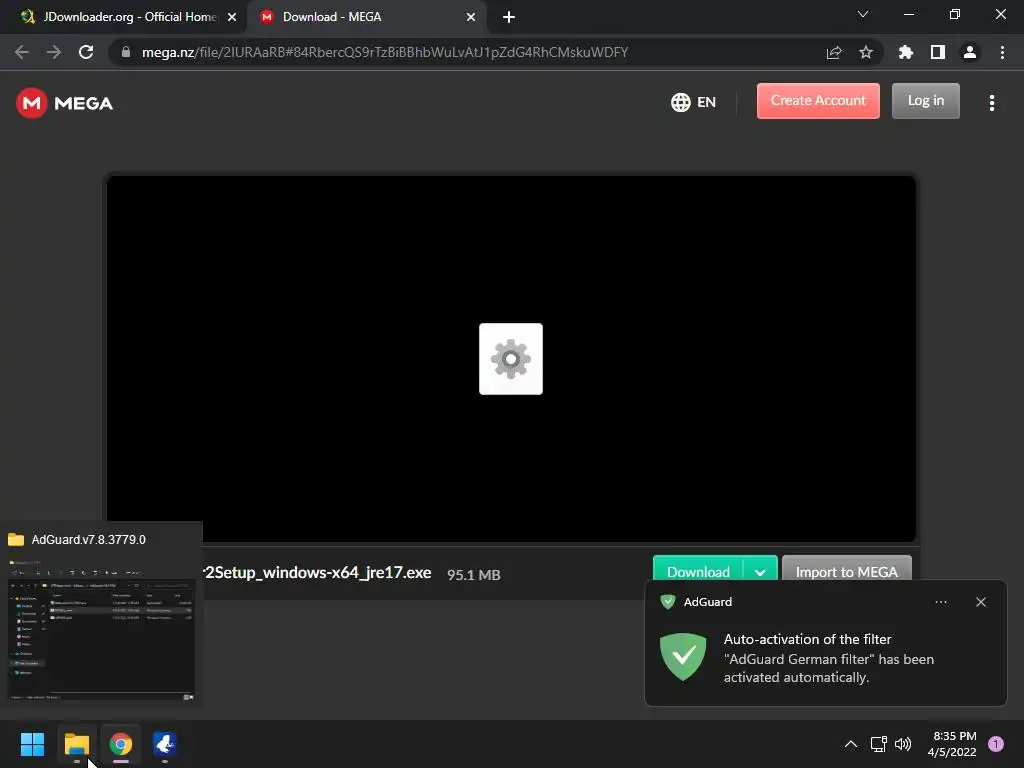Open the JDownloader taskbar icon
This screenshot has height=768, width=1024.
(165, 744)
